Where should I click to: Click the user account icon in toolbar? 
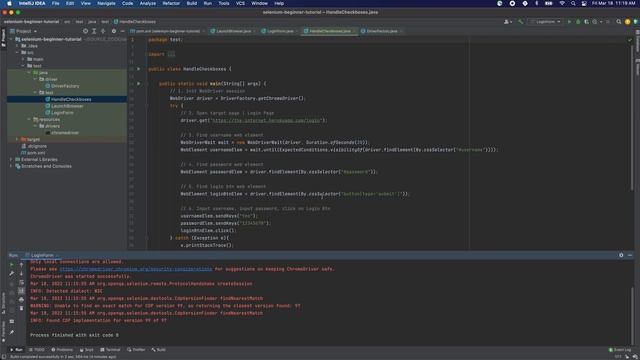pyautogui.click(x=507, y=22)
